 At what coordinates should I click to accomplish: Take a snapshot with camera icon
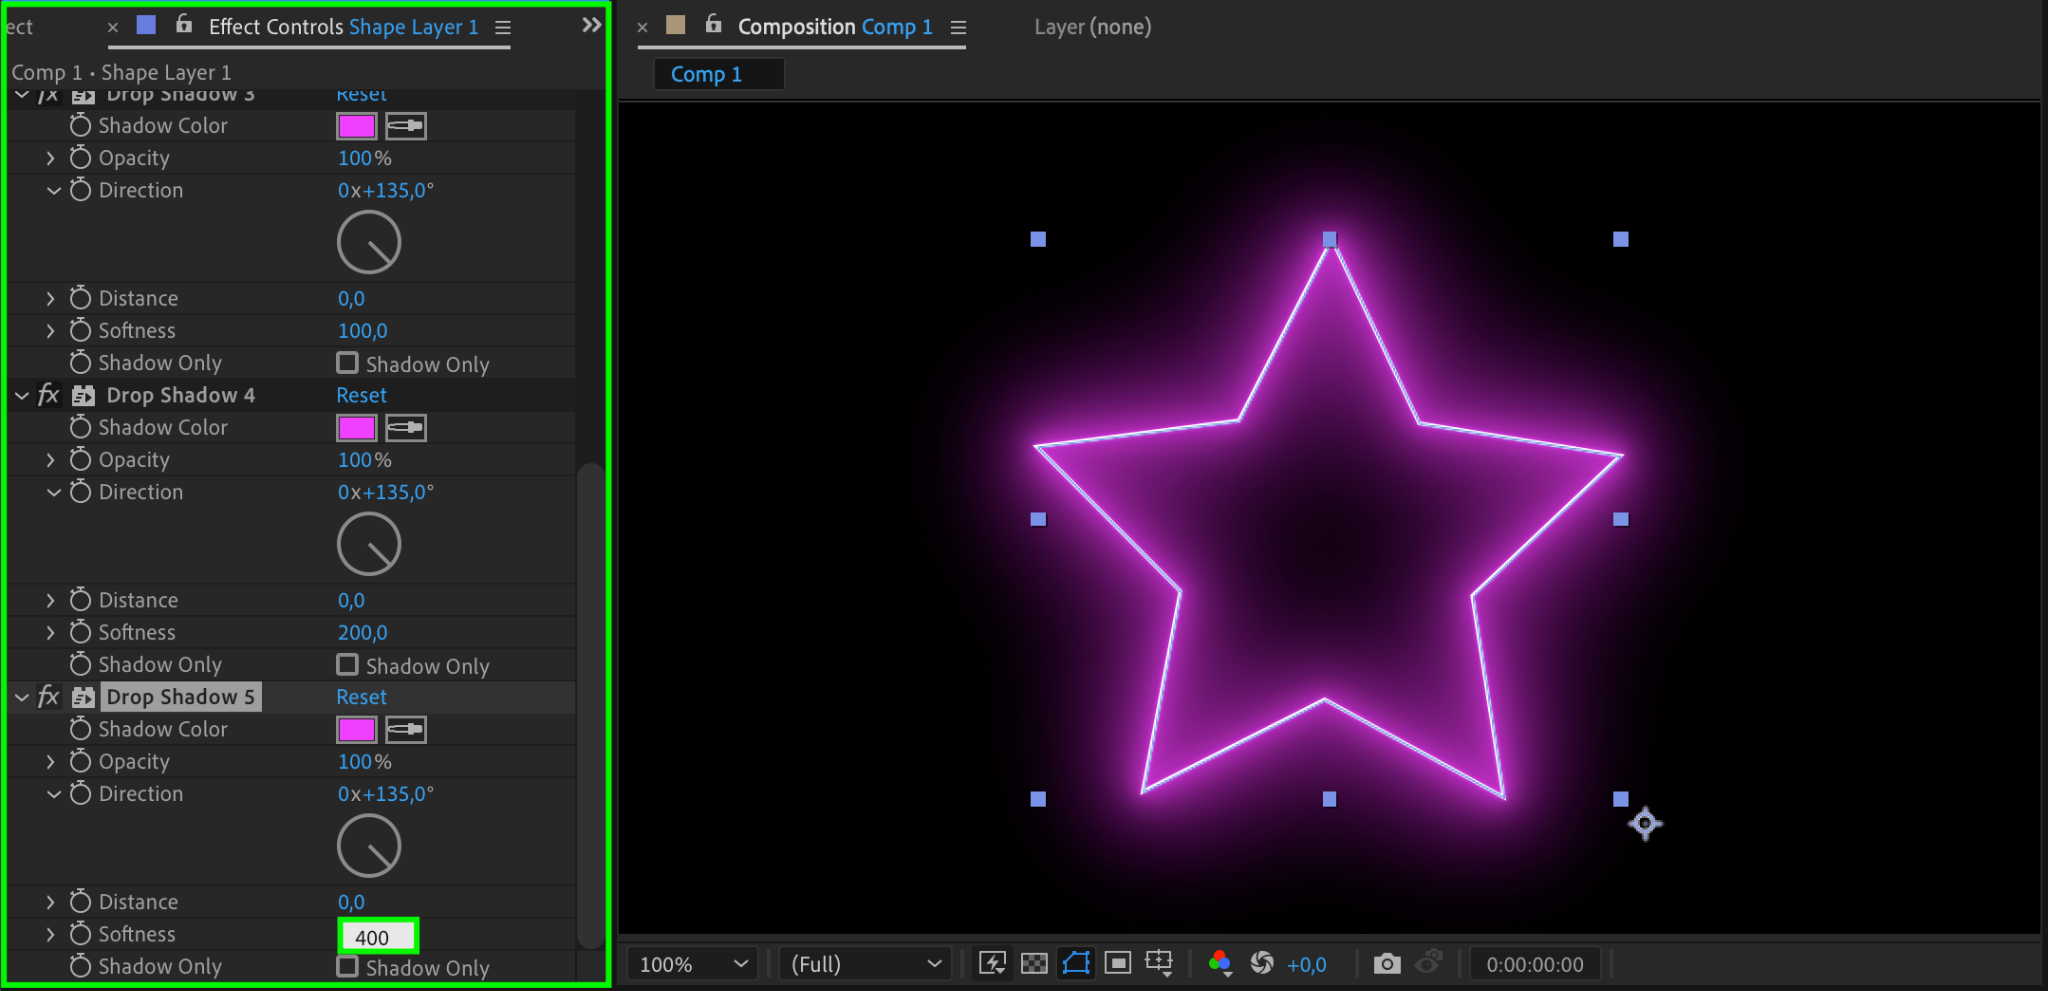tap(1386, 963)
